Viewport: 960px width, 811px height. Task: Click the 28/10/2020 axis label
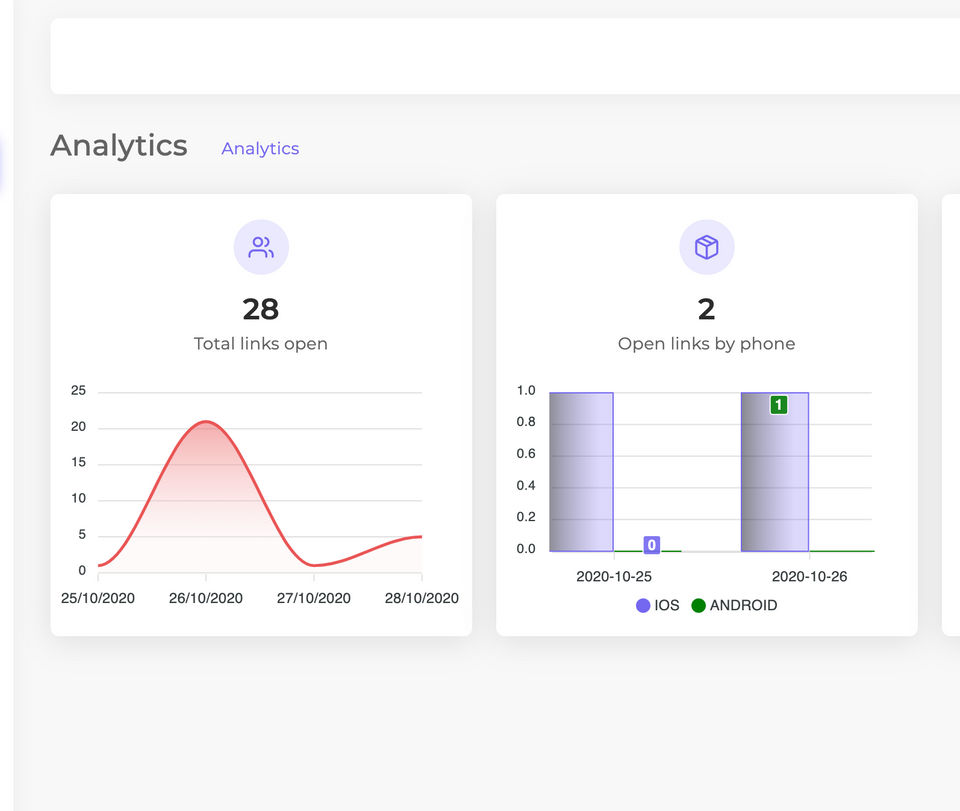[422, 598]
